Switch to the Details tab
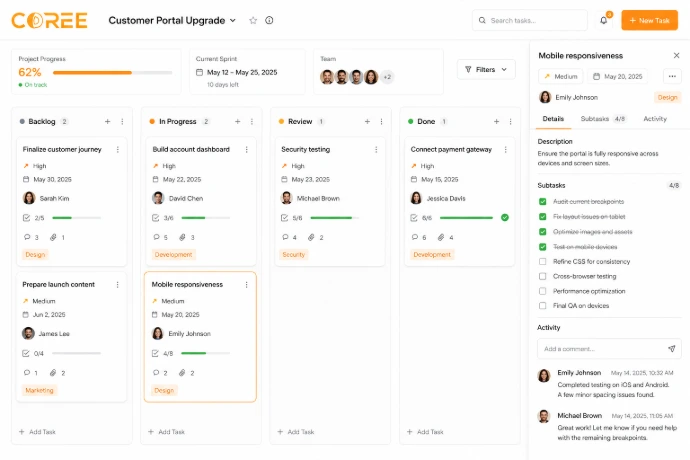This screenshot has width=690, height=460. [x=553, y=119]
